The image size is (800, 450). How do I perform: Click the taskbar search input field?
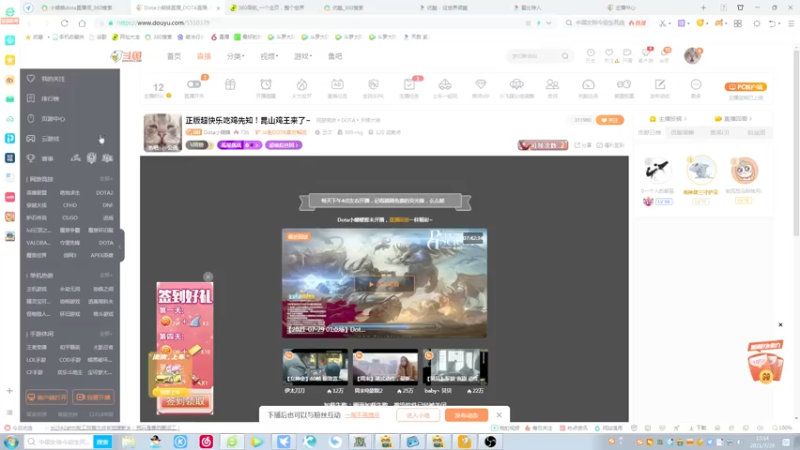click(59, 441)
